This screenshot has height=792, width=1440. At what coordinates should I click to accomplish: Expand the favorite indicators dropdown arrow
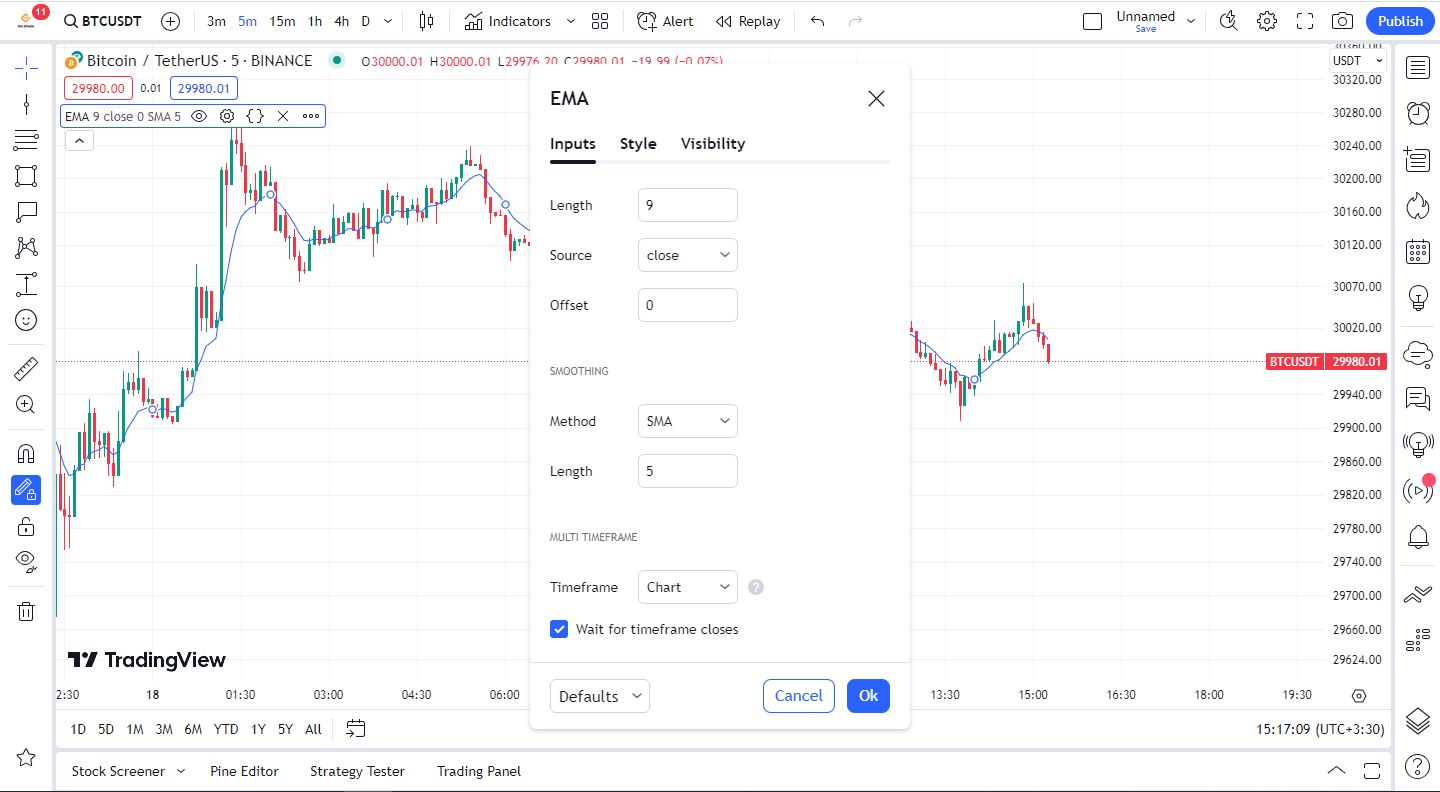click(571, 21)
